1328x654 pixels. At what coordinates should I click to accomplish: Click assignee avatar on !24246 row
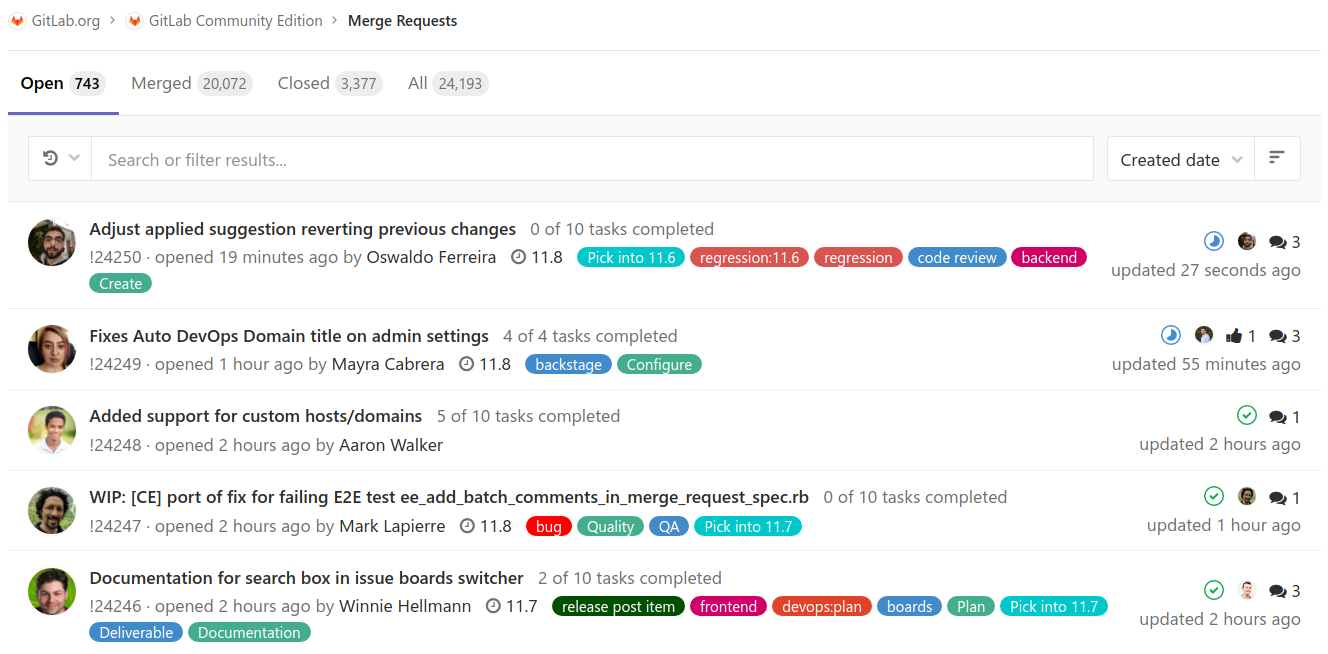[x=1246, y=590]
